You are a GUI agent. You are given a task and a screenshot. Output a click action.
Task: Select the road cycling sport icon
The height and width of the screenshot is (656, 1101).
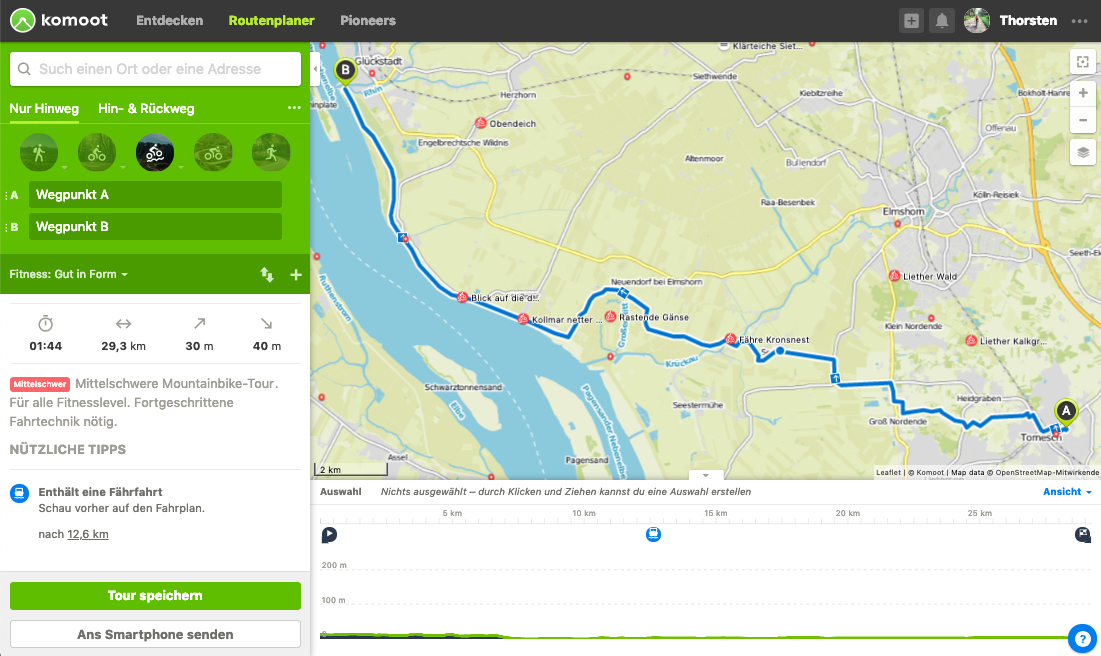coord(213,152)
